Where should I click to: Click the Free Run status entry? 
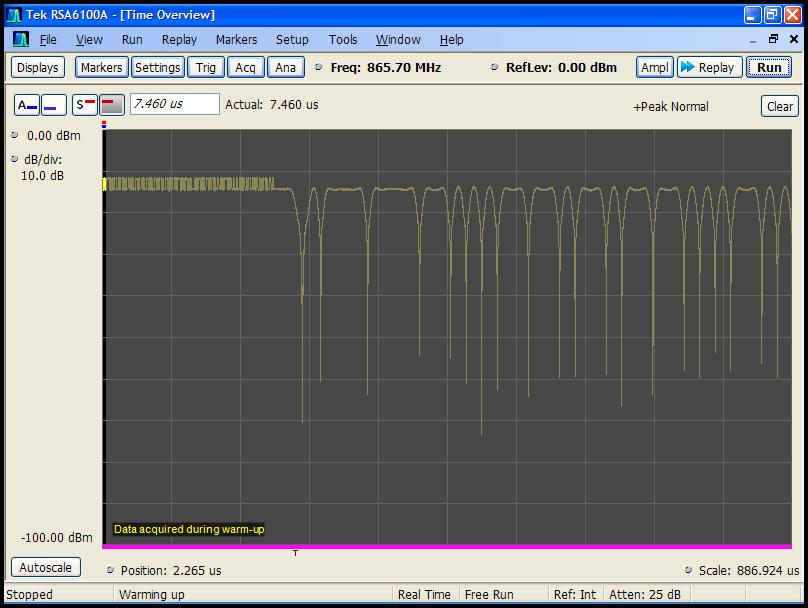(489, 595)
